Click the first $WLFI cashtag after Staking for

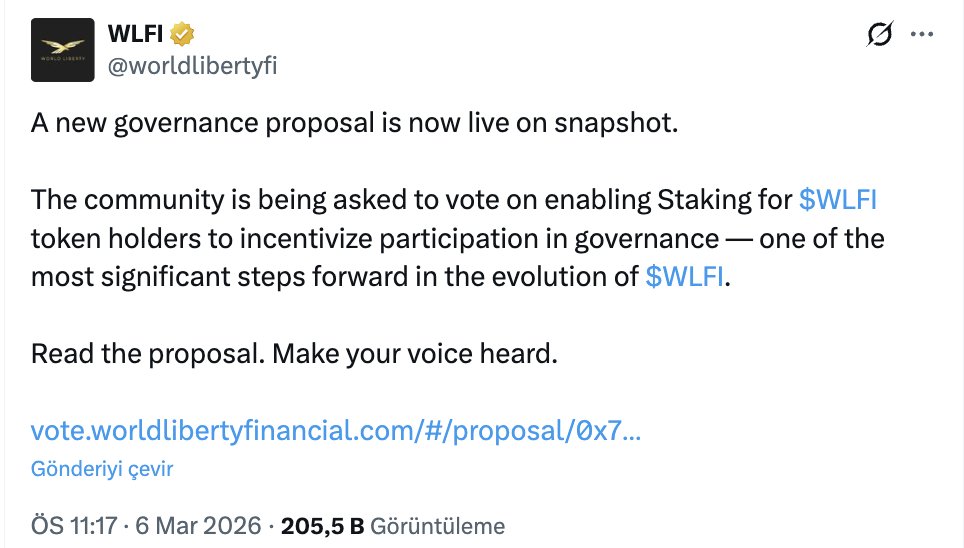click(838, 200)
